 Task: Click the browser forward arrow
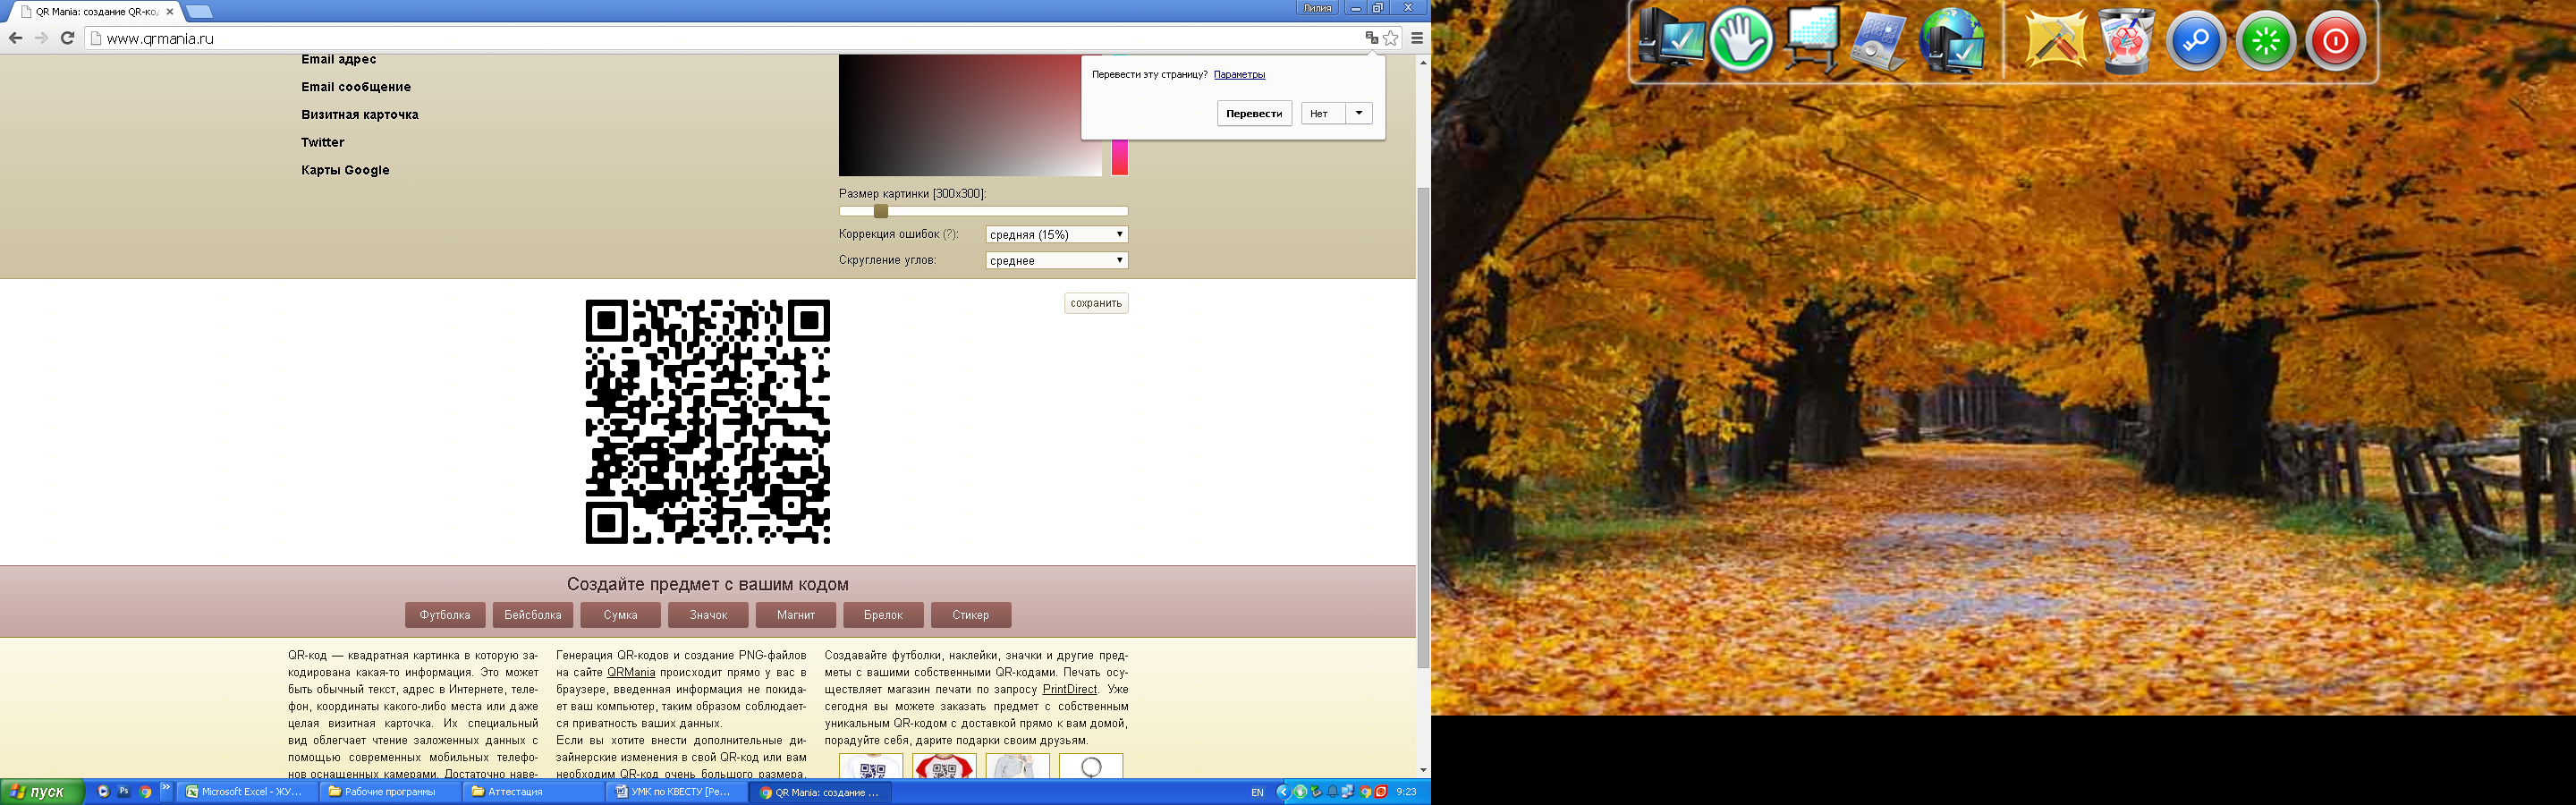(41, 38)
